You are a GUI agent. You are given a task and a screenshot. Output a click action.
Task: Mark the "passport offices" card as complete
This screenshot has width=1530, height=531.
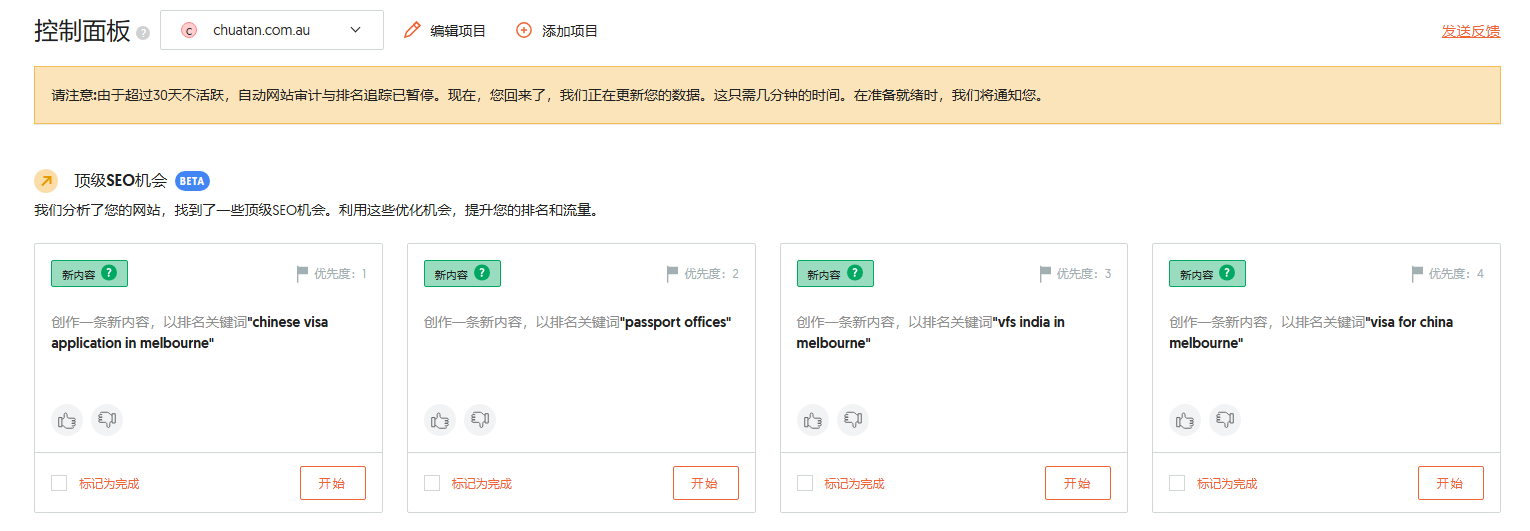point(432,483)
